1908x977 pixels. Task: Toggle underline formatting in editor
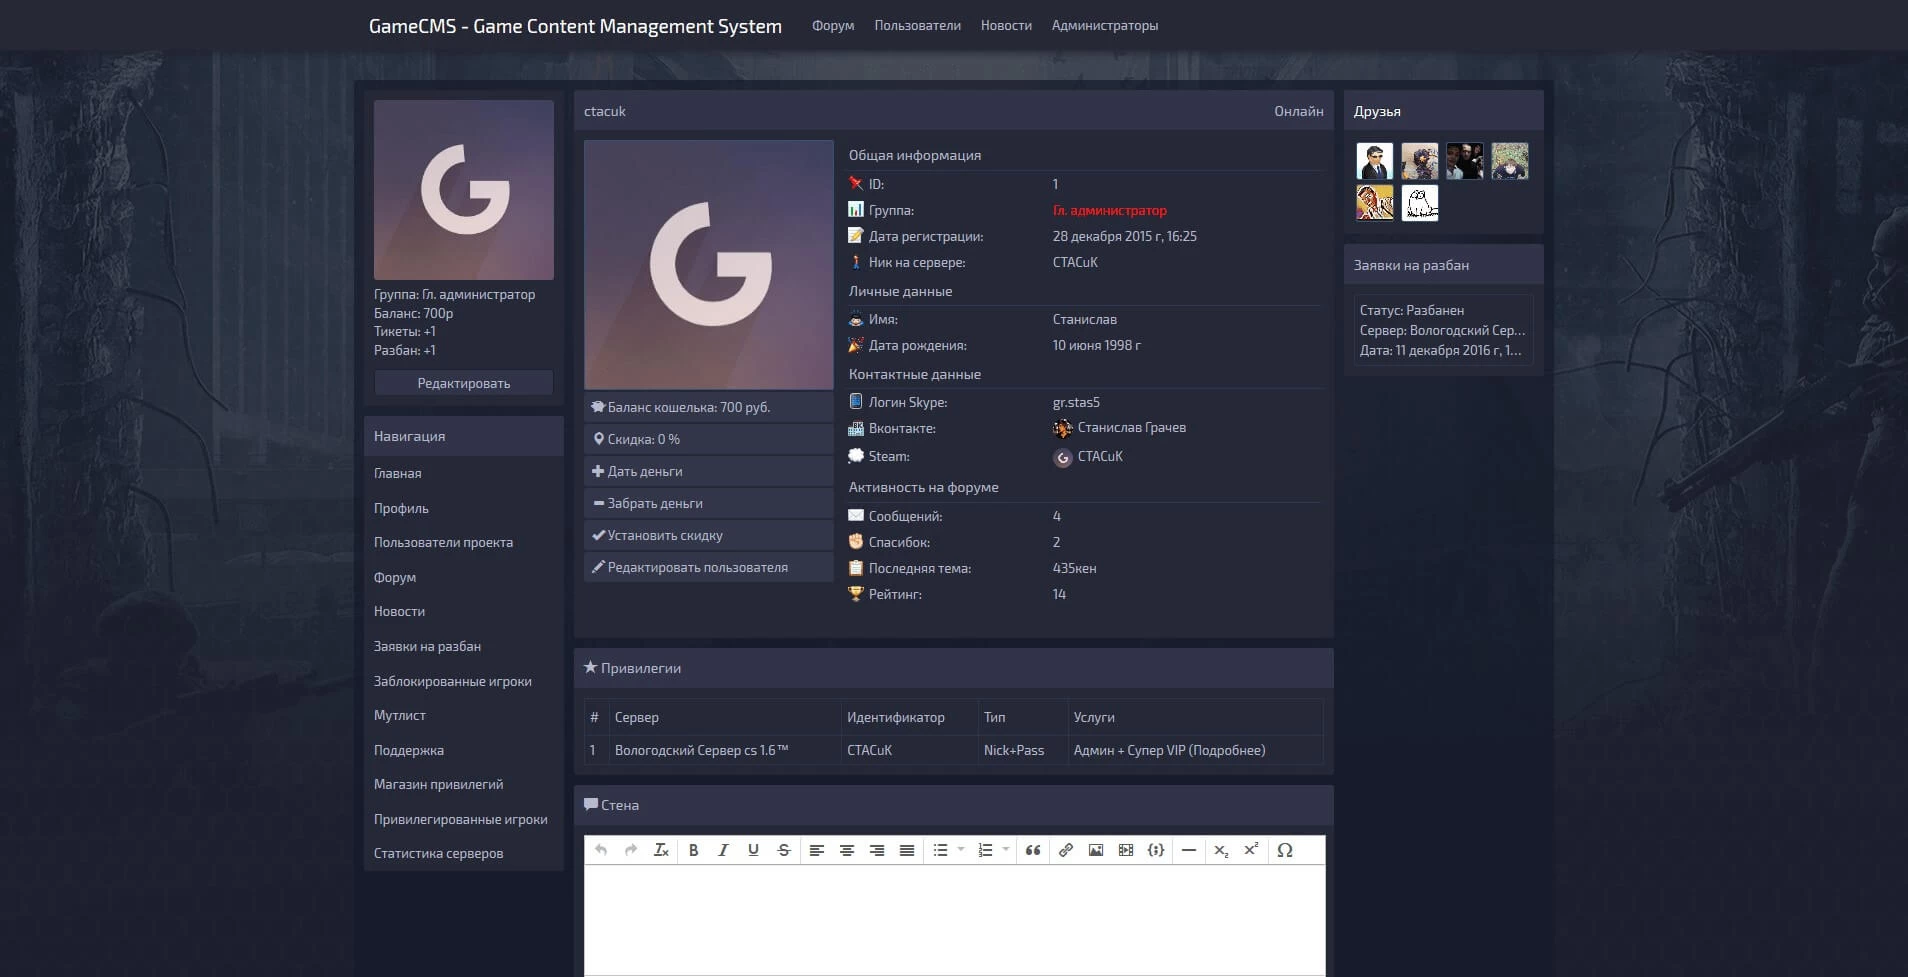pyautogui.click(x=753, y=850)
